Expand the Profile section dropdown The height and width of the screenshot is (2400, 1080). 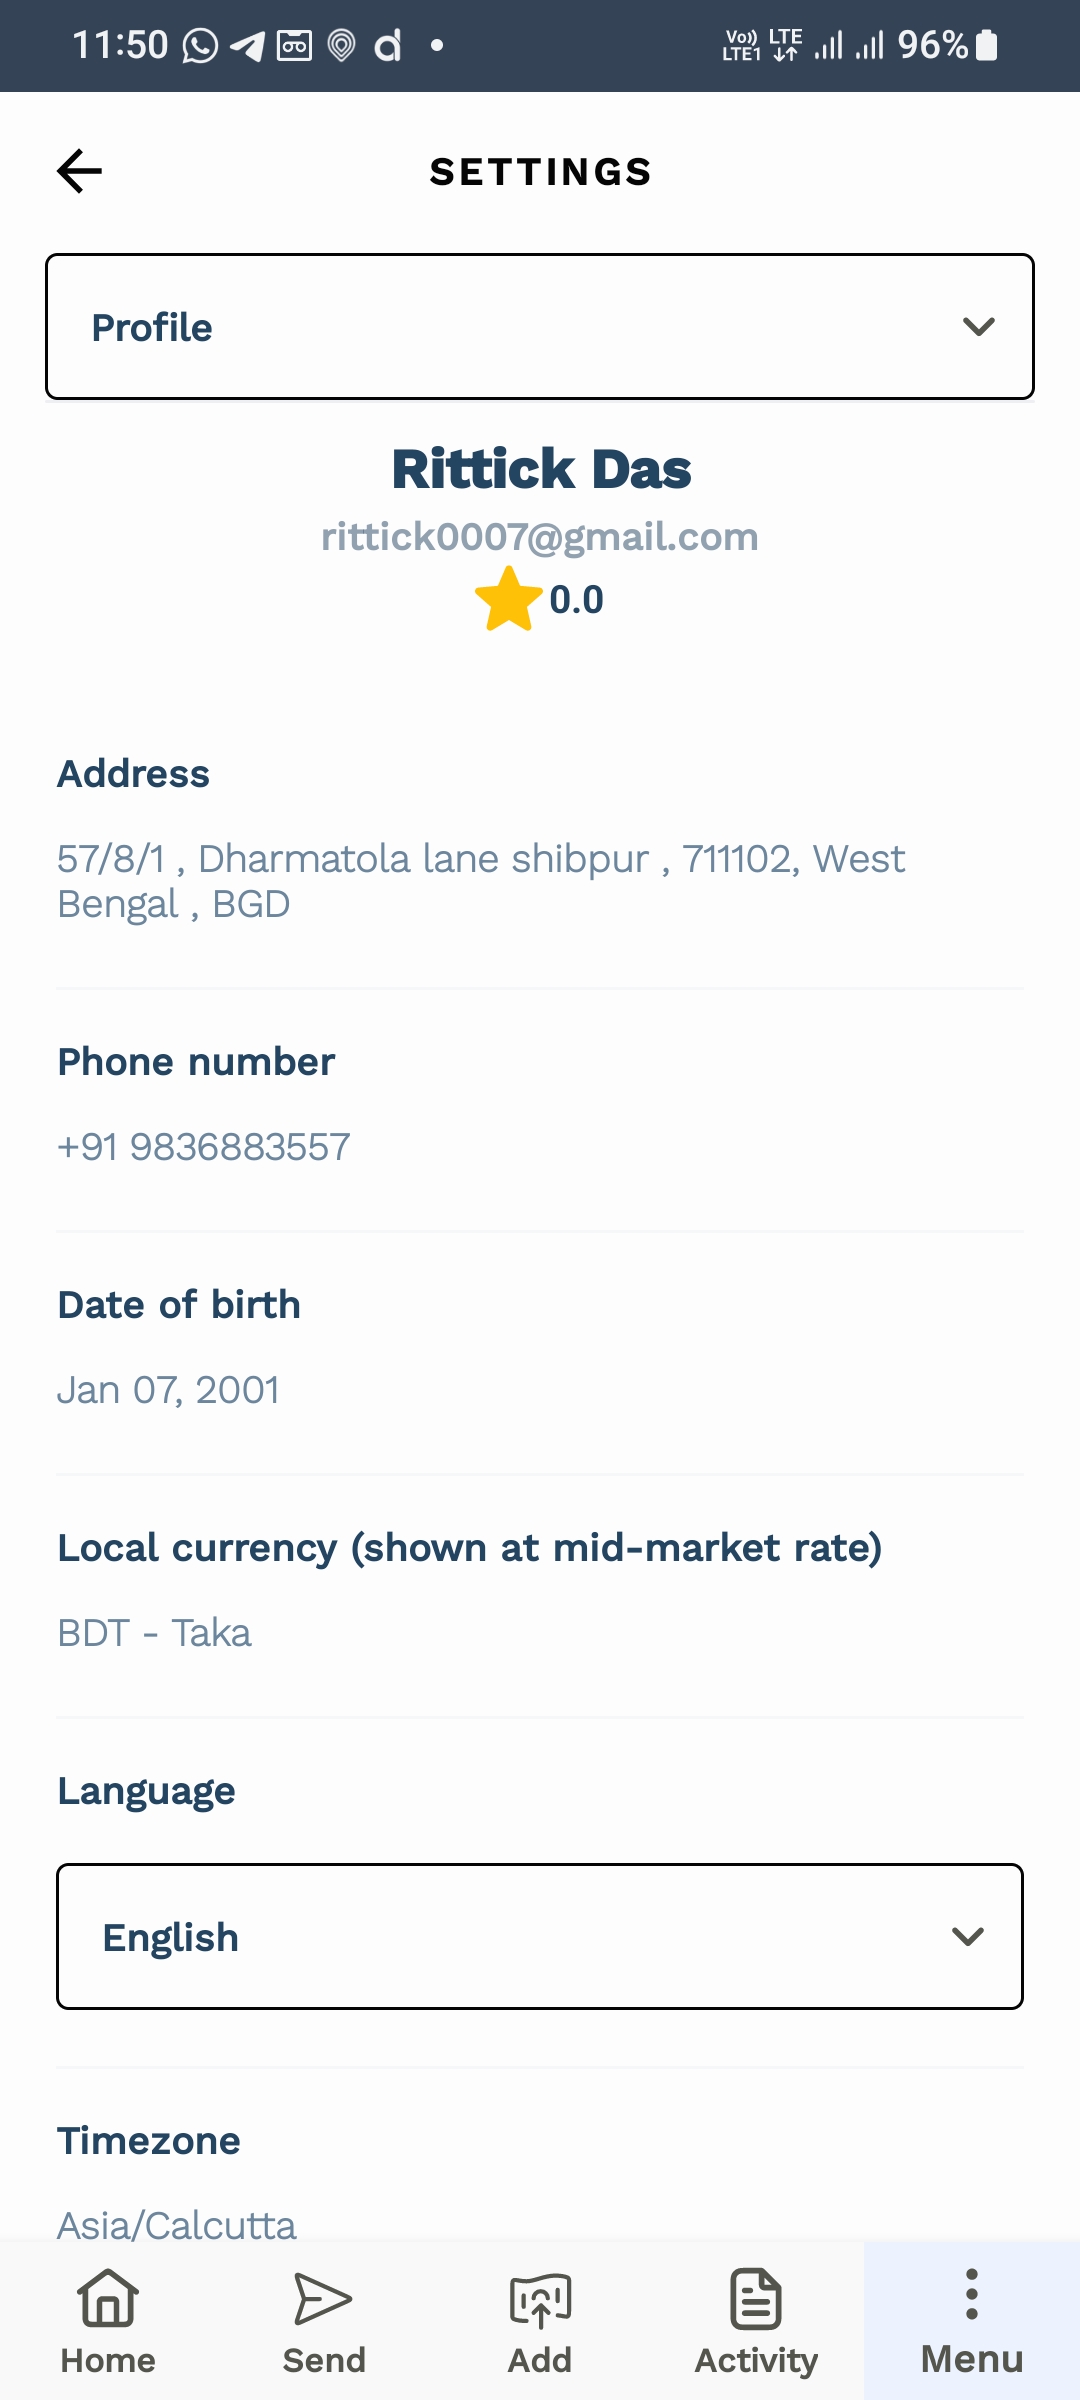click(x=540, y=327)
